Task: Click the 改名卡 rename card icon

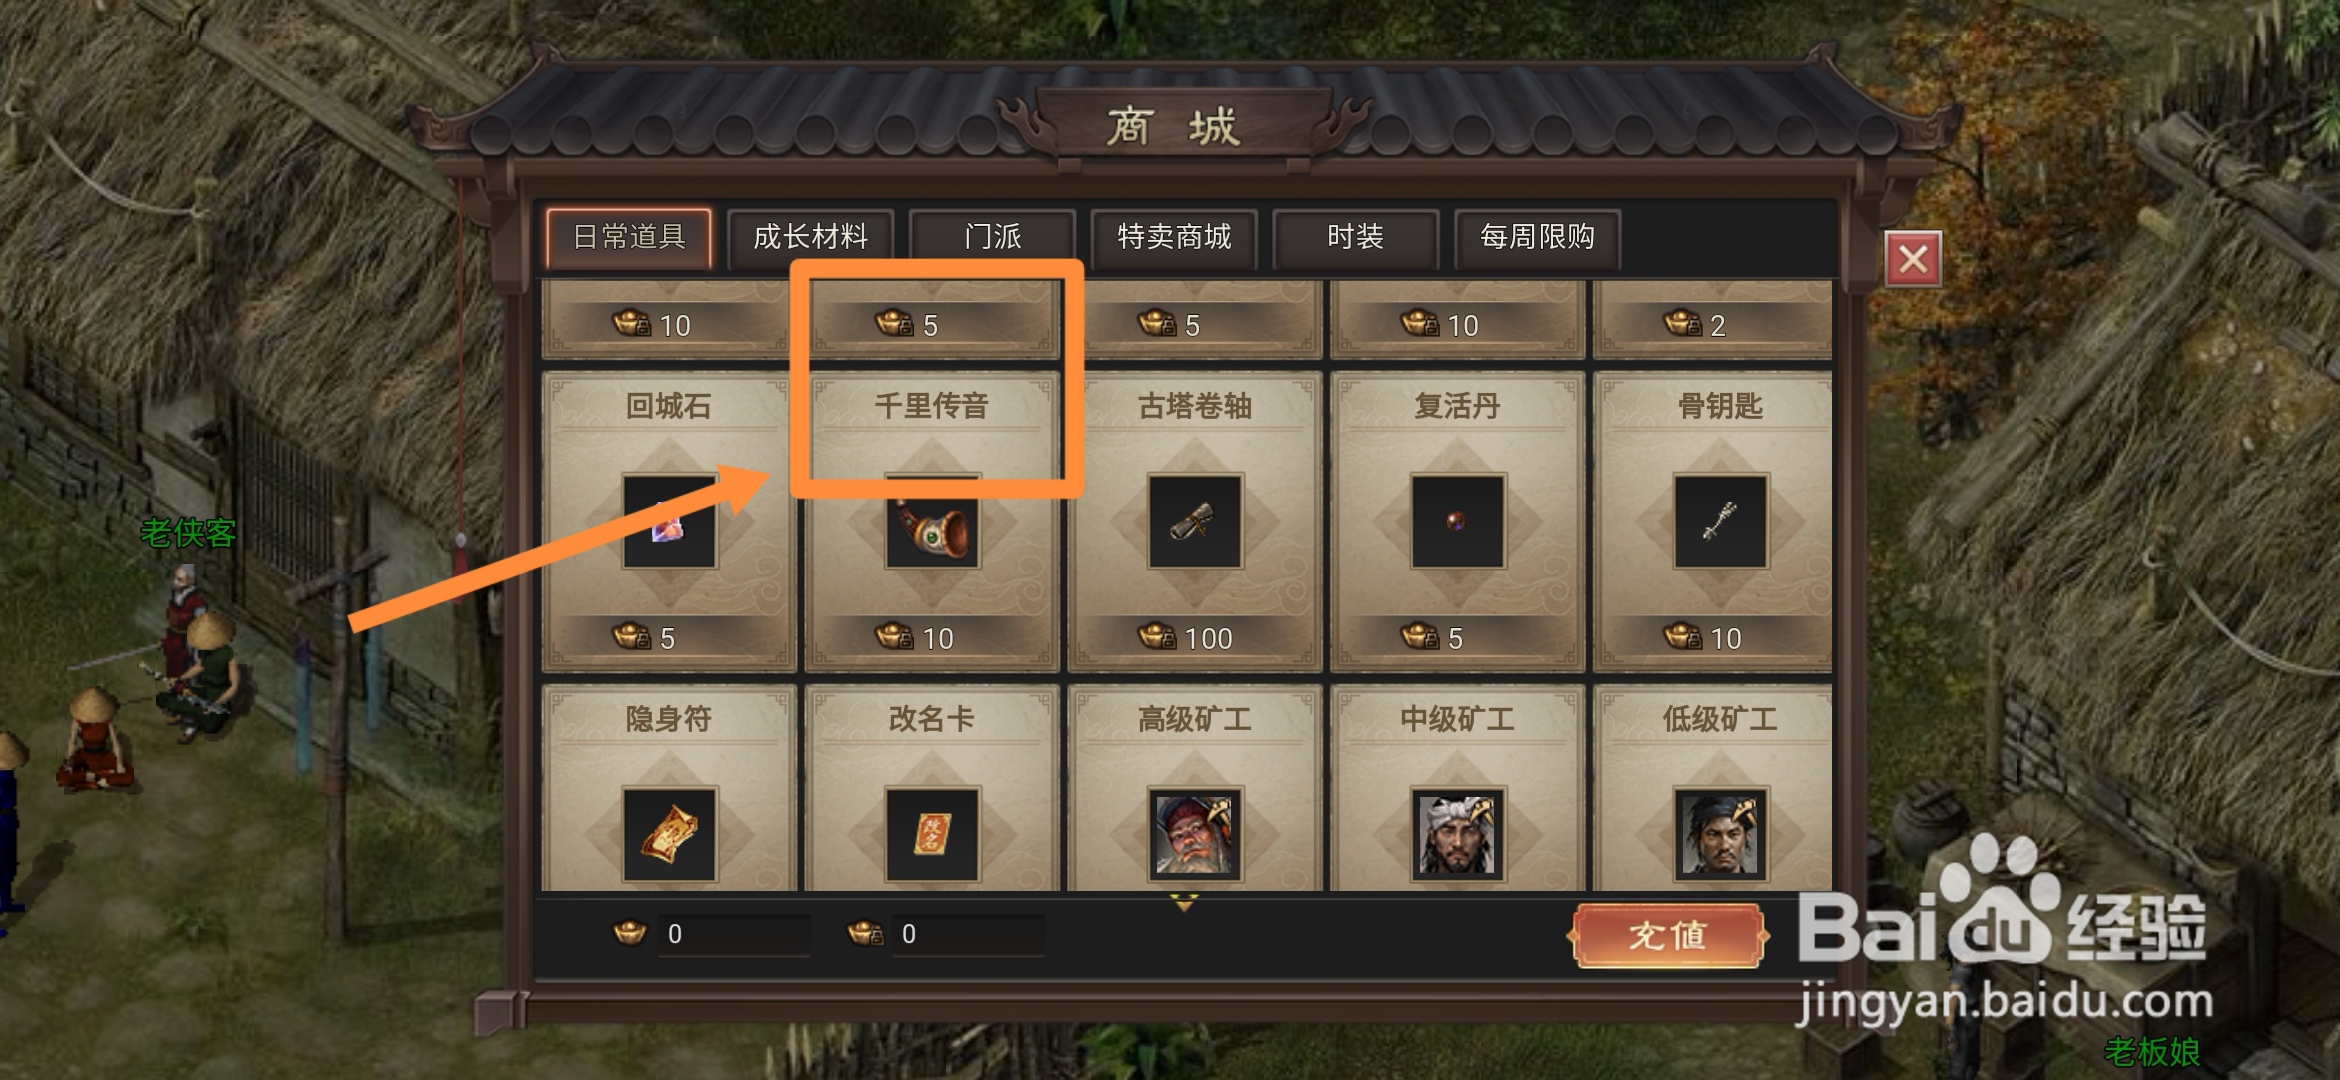Action: [932, 834]
